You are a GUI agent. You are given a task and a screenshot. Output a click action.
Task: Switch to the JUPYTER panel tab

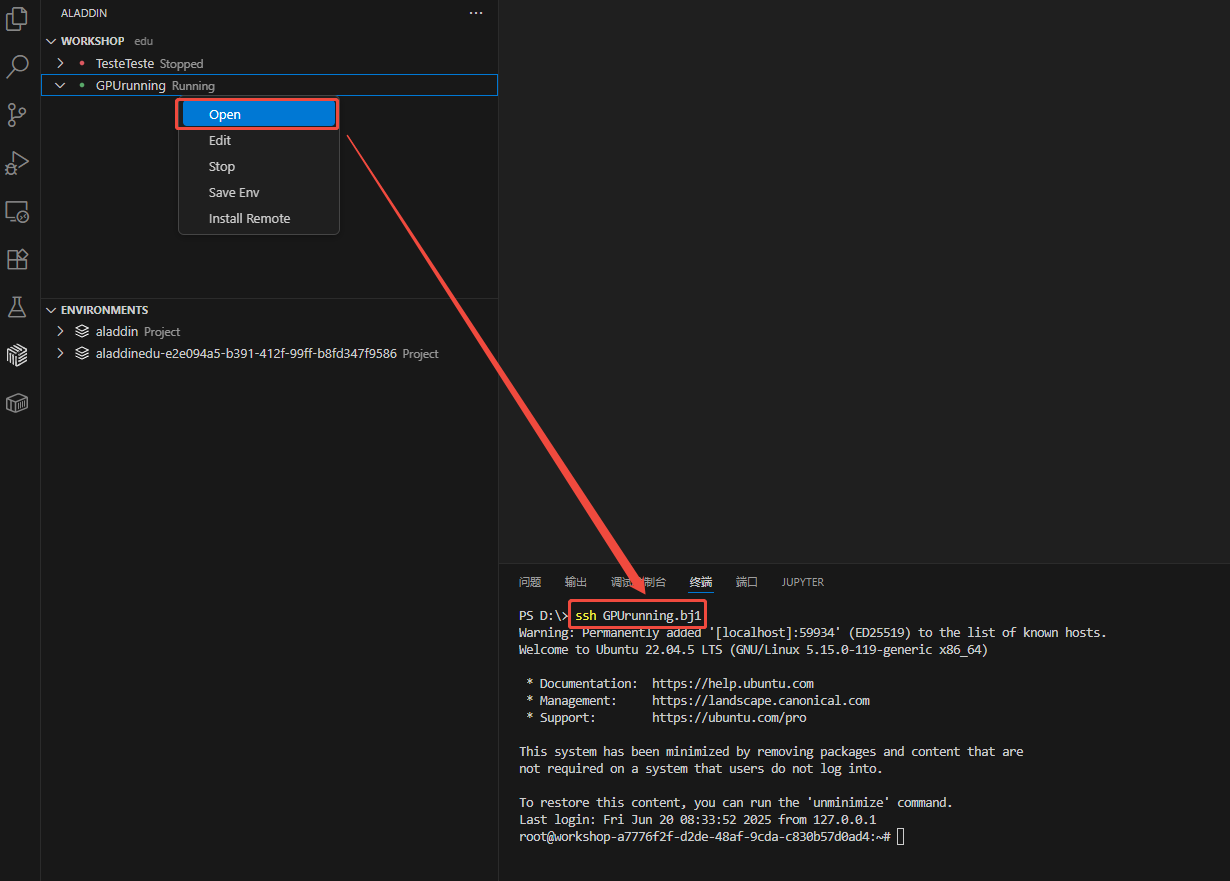[802, 582]
